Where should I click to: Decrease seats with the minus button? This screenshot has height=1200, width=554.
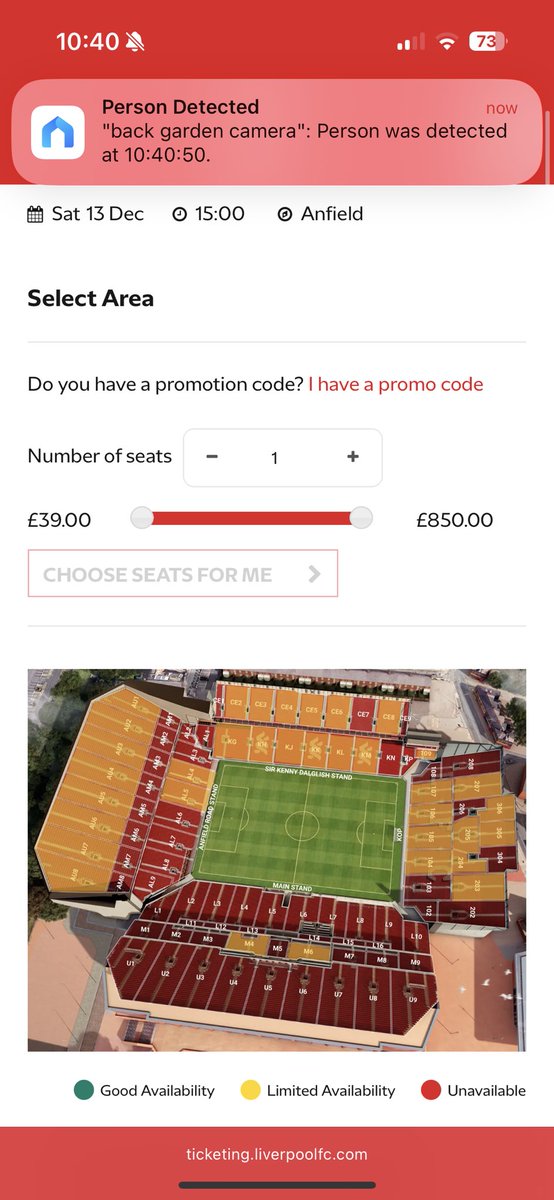(212, 457)
